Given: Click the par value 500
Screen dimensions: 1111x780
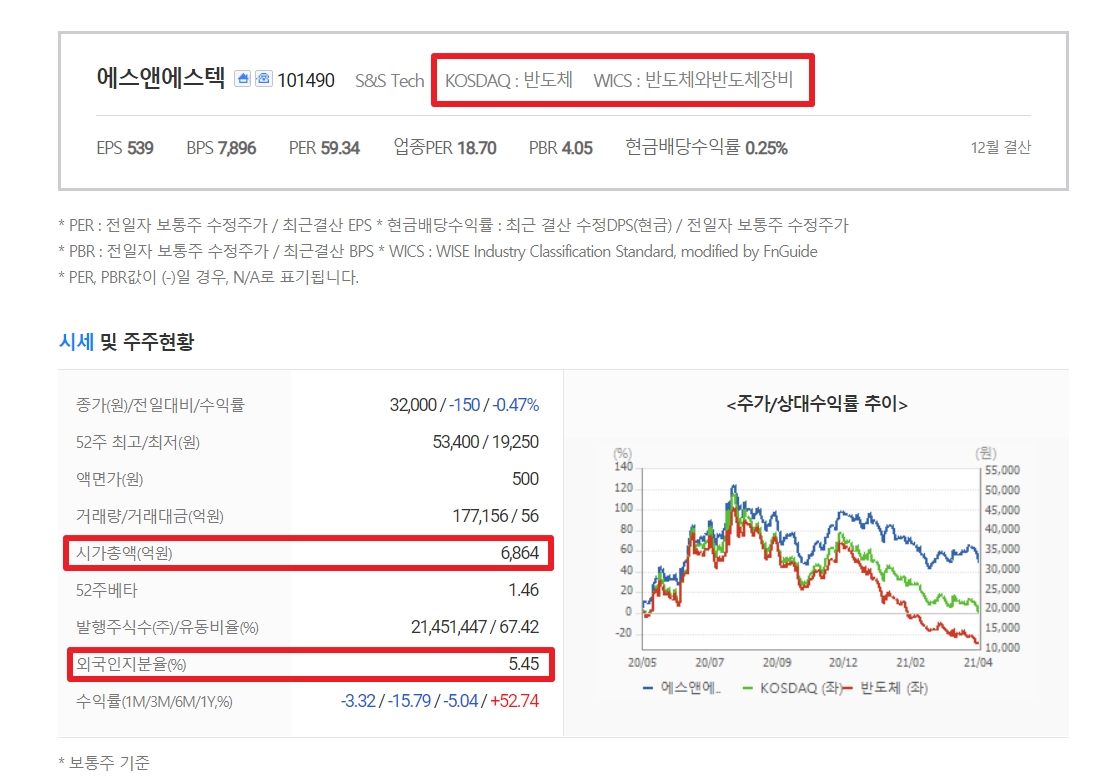Looking at the screenshot, I should (526, 479).
